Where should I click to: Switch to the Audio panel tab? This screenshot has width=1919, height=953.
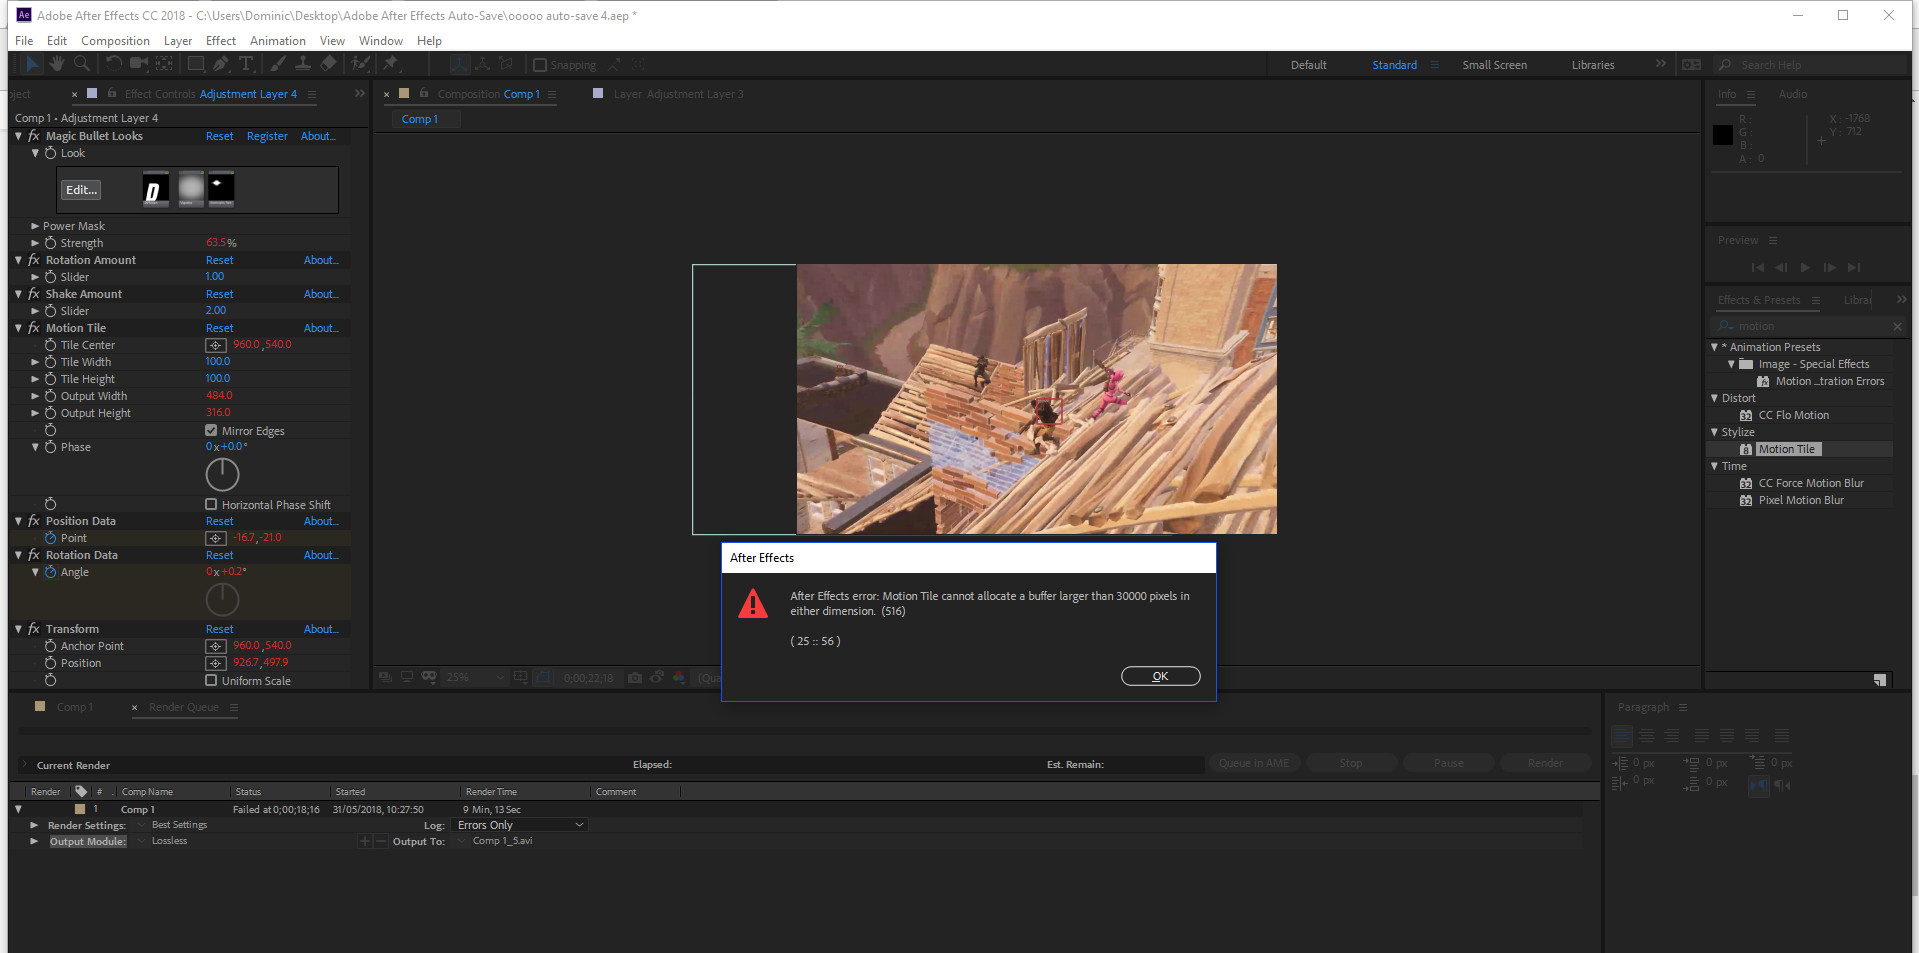pos(1792,94)
